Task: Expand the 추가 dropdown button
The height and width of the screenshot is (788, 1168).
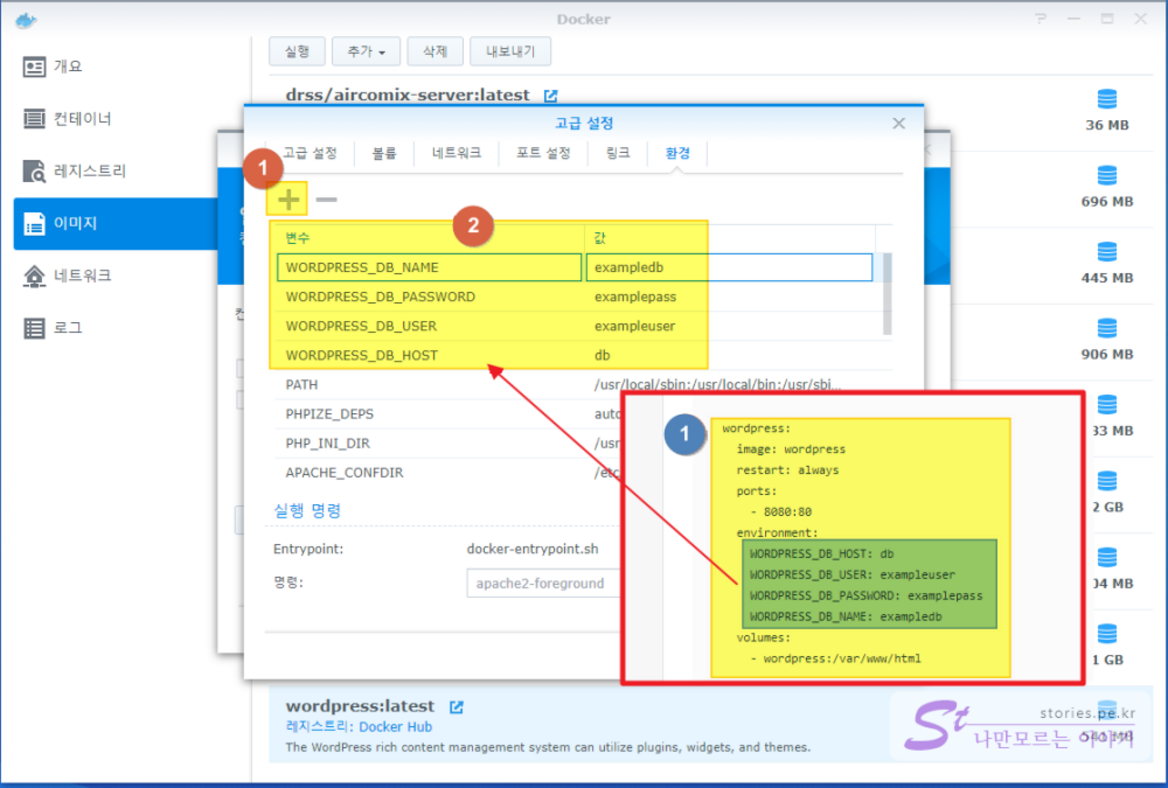Action: (365, 51)
